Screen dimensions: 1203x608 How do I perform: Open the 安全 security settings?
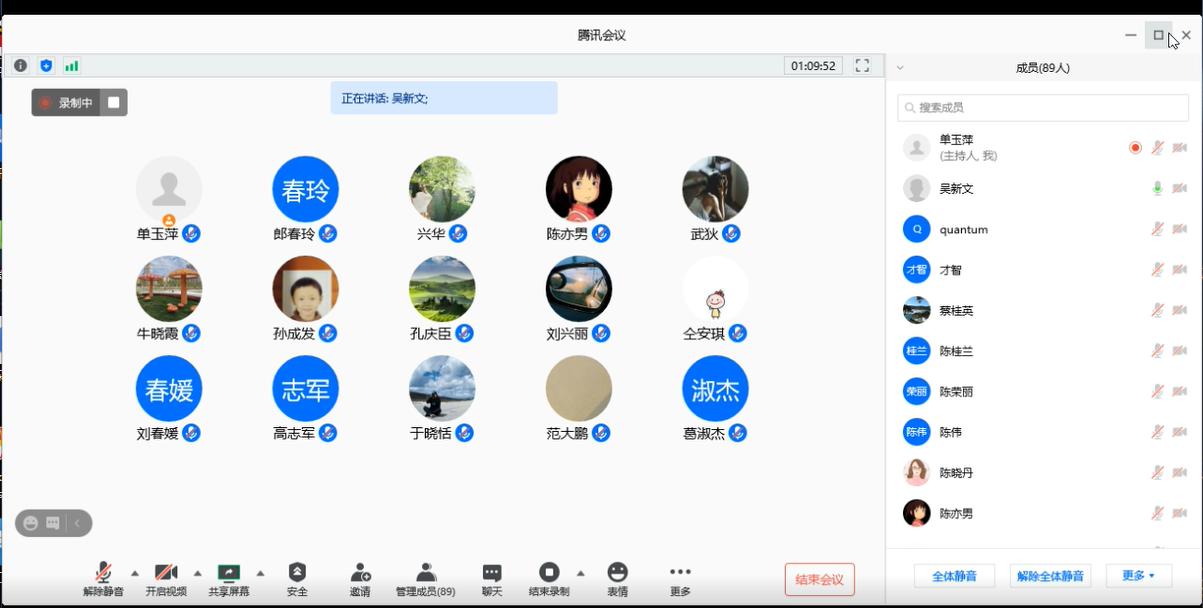297,578
